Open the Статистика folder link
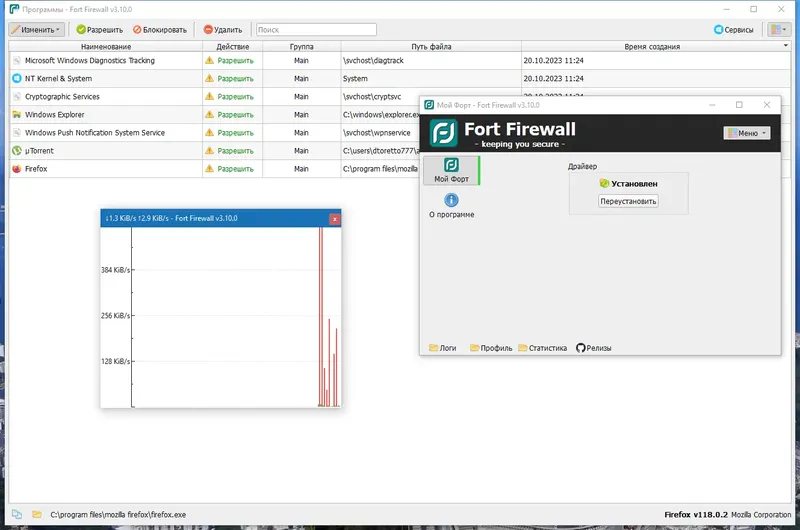This screenshot has height=530, width=800. click(x=542, y=348)
